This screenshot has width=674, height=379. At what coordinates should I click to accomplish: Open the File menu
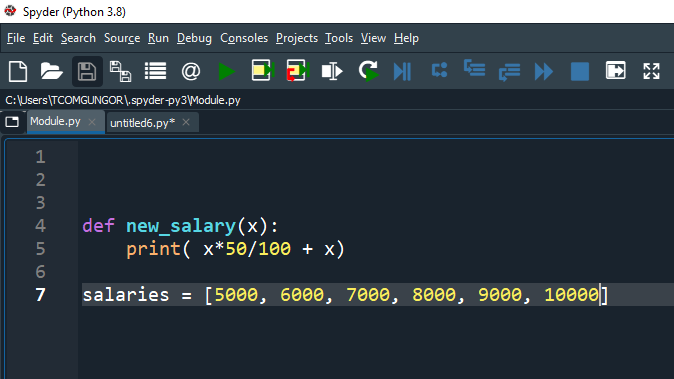click(16, 38)
